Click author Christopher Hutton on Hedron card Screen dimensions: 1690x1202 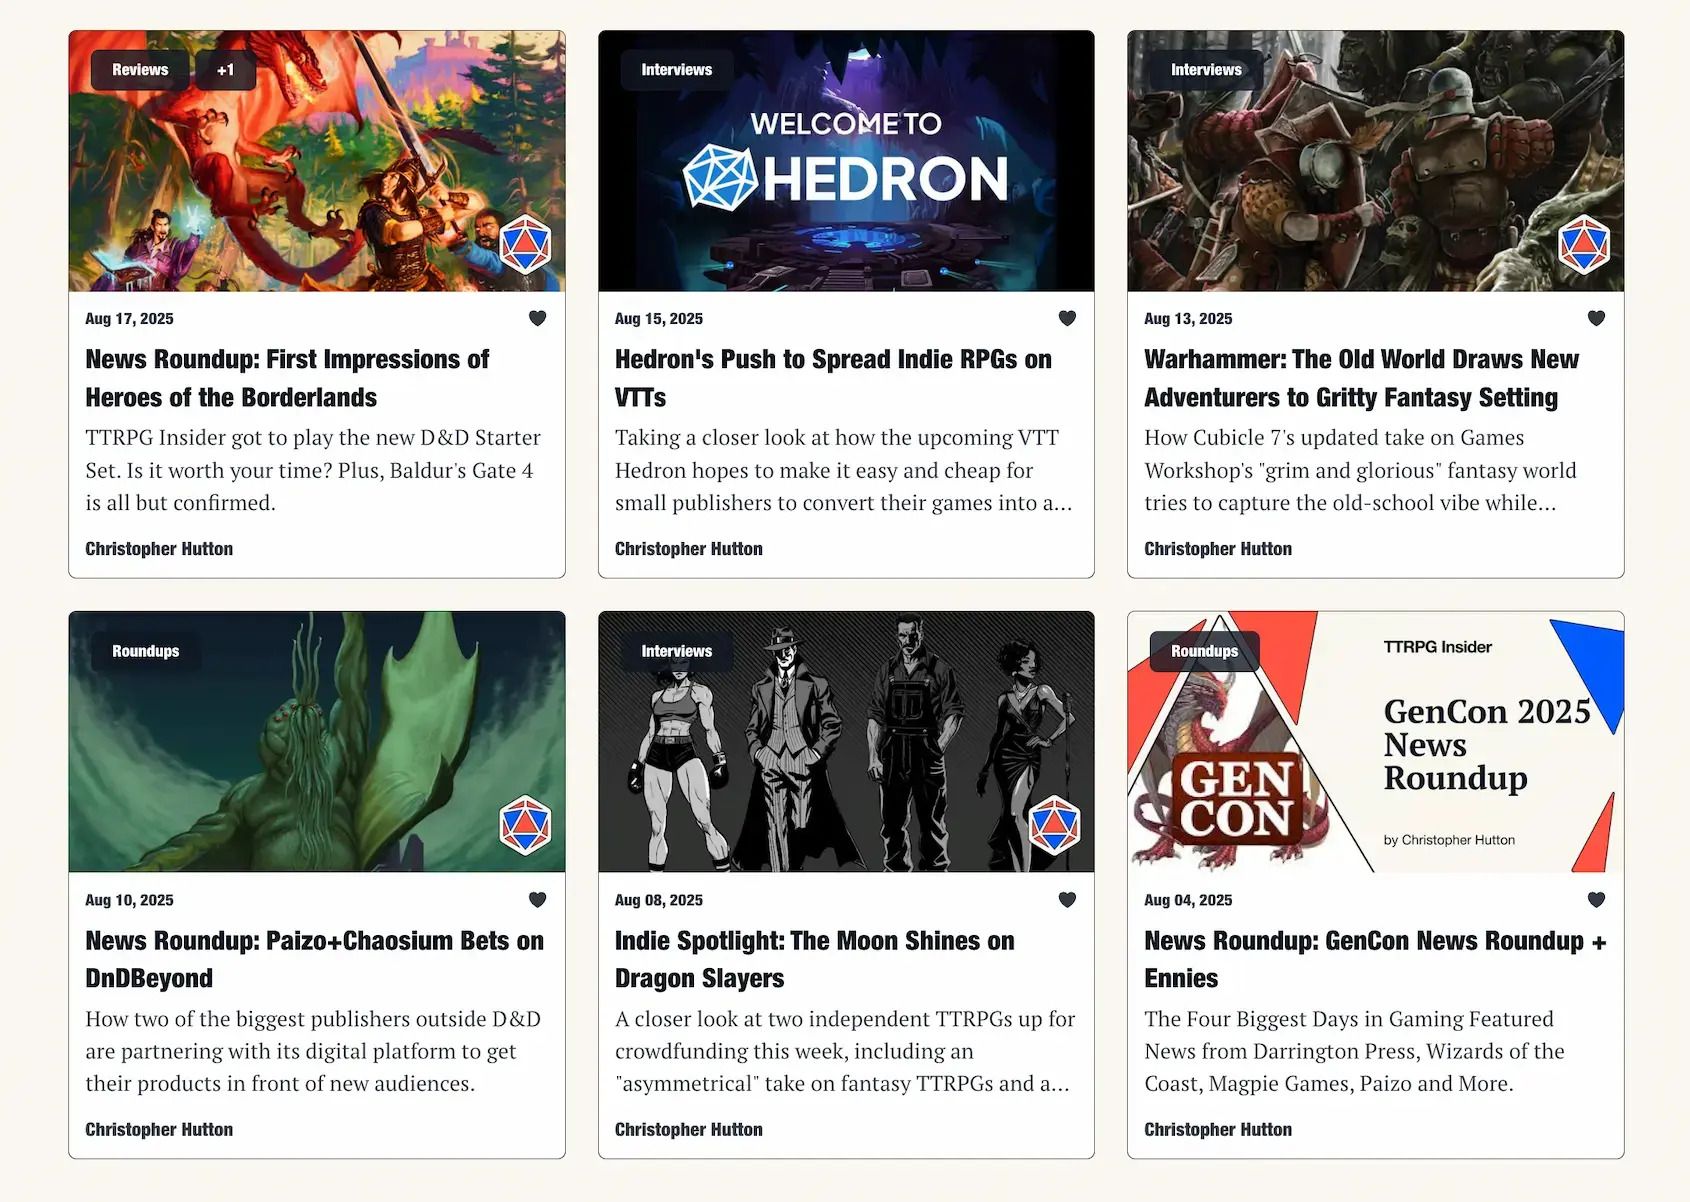click(689, 549)
